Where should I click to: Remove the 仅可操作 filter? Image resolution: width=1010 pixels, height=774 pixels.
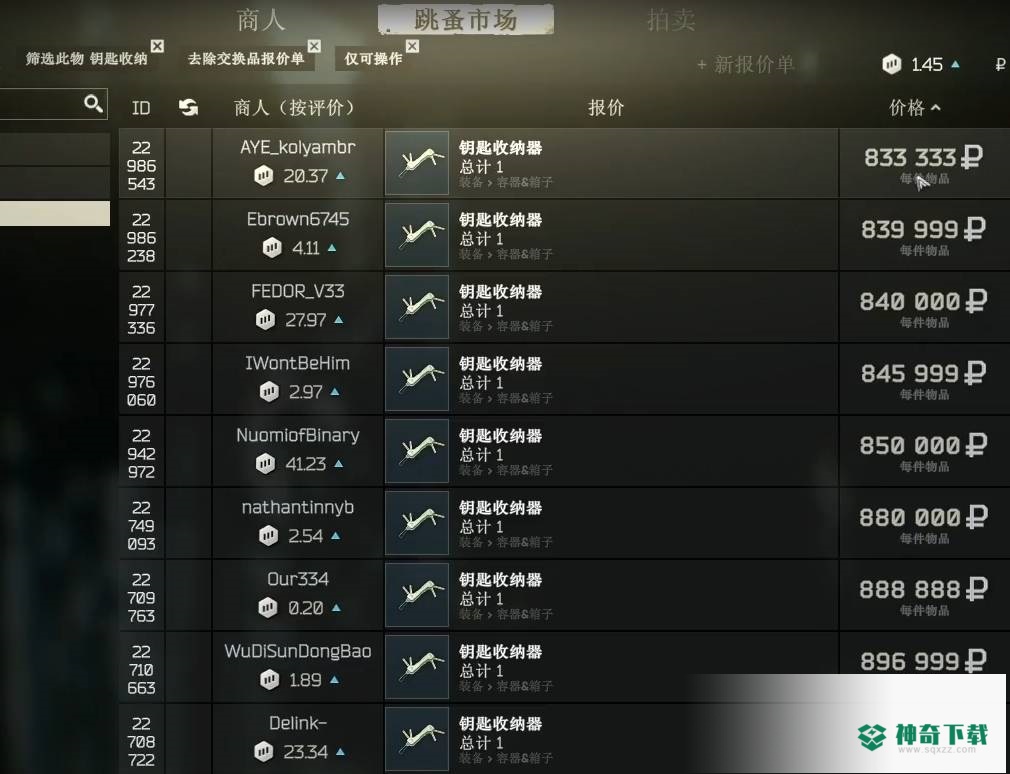pos(412,46)
